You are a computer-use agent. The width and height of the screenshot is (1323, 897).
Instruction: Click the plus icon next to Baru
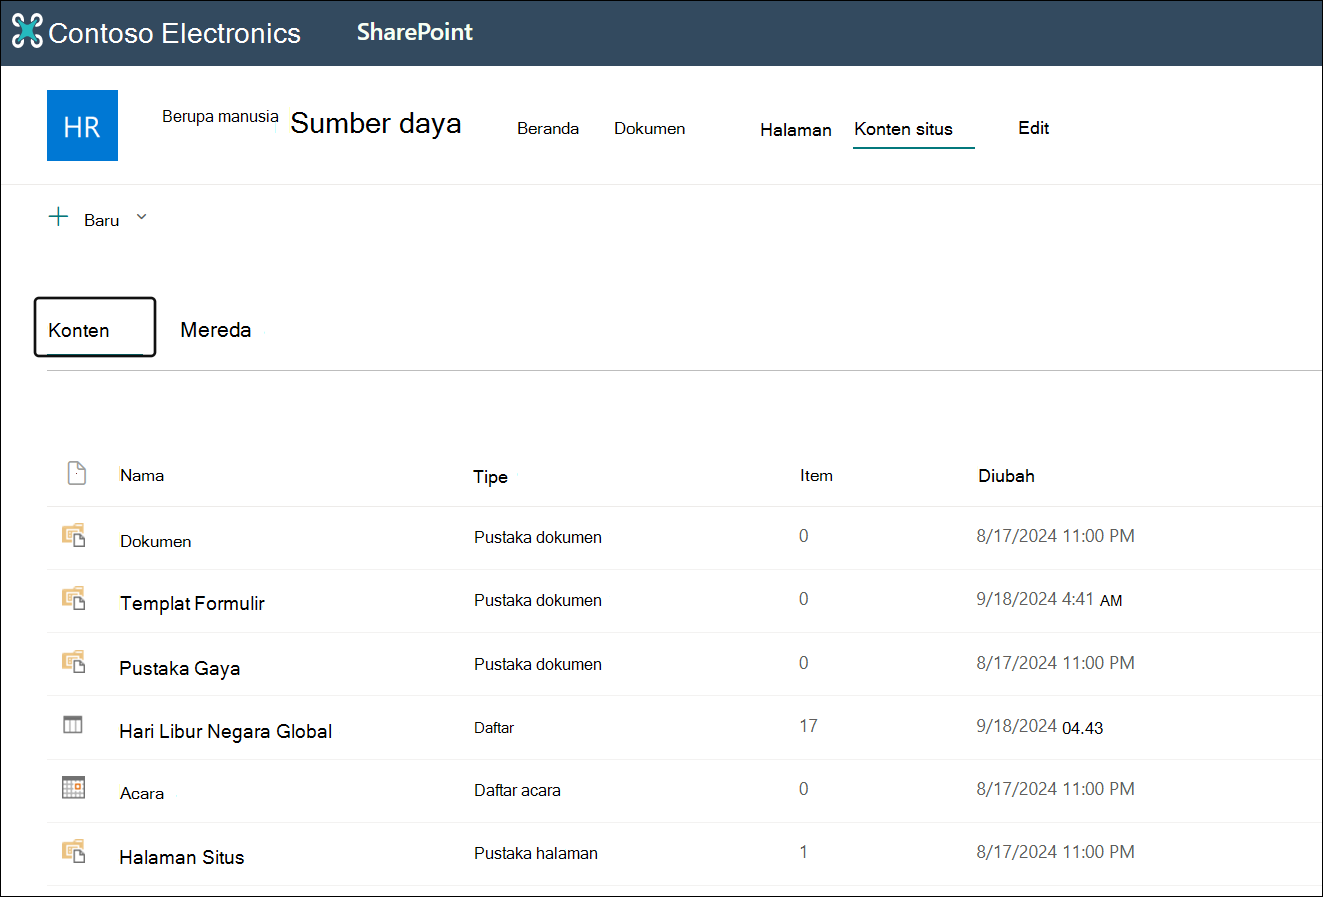59,217
